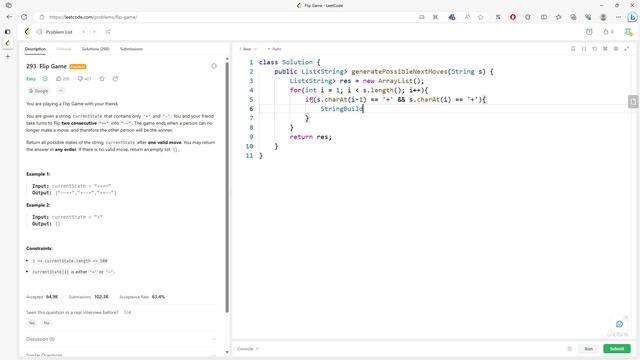Open the Auto editor mode dropdown

click(275, 49)
